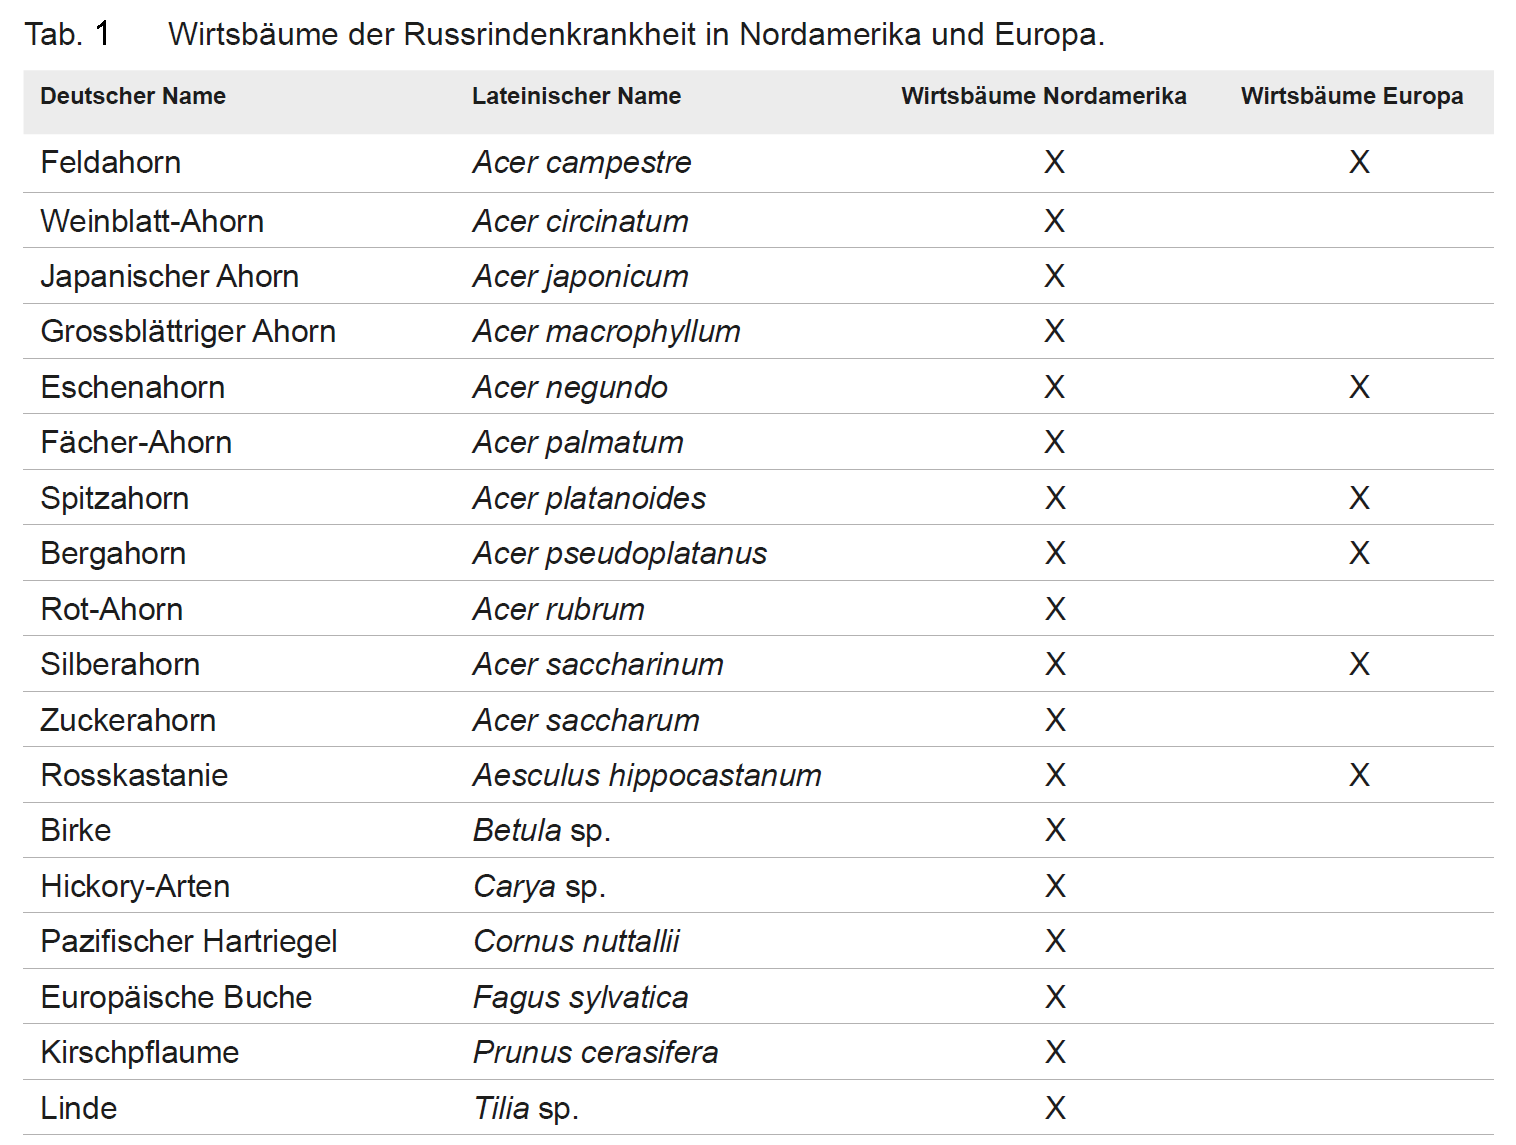Screen dimensions: 1516x1145
Task: Click the 'Aesculus hippocastanum' cell
Action: click(x=646, y=775)
